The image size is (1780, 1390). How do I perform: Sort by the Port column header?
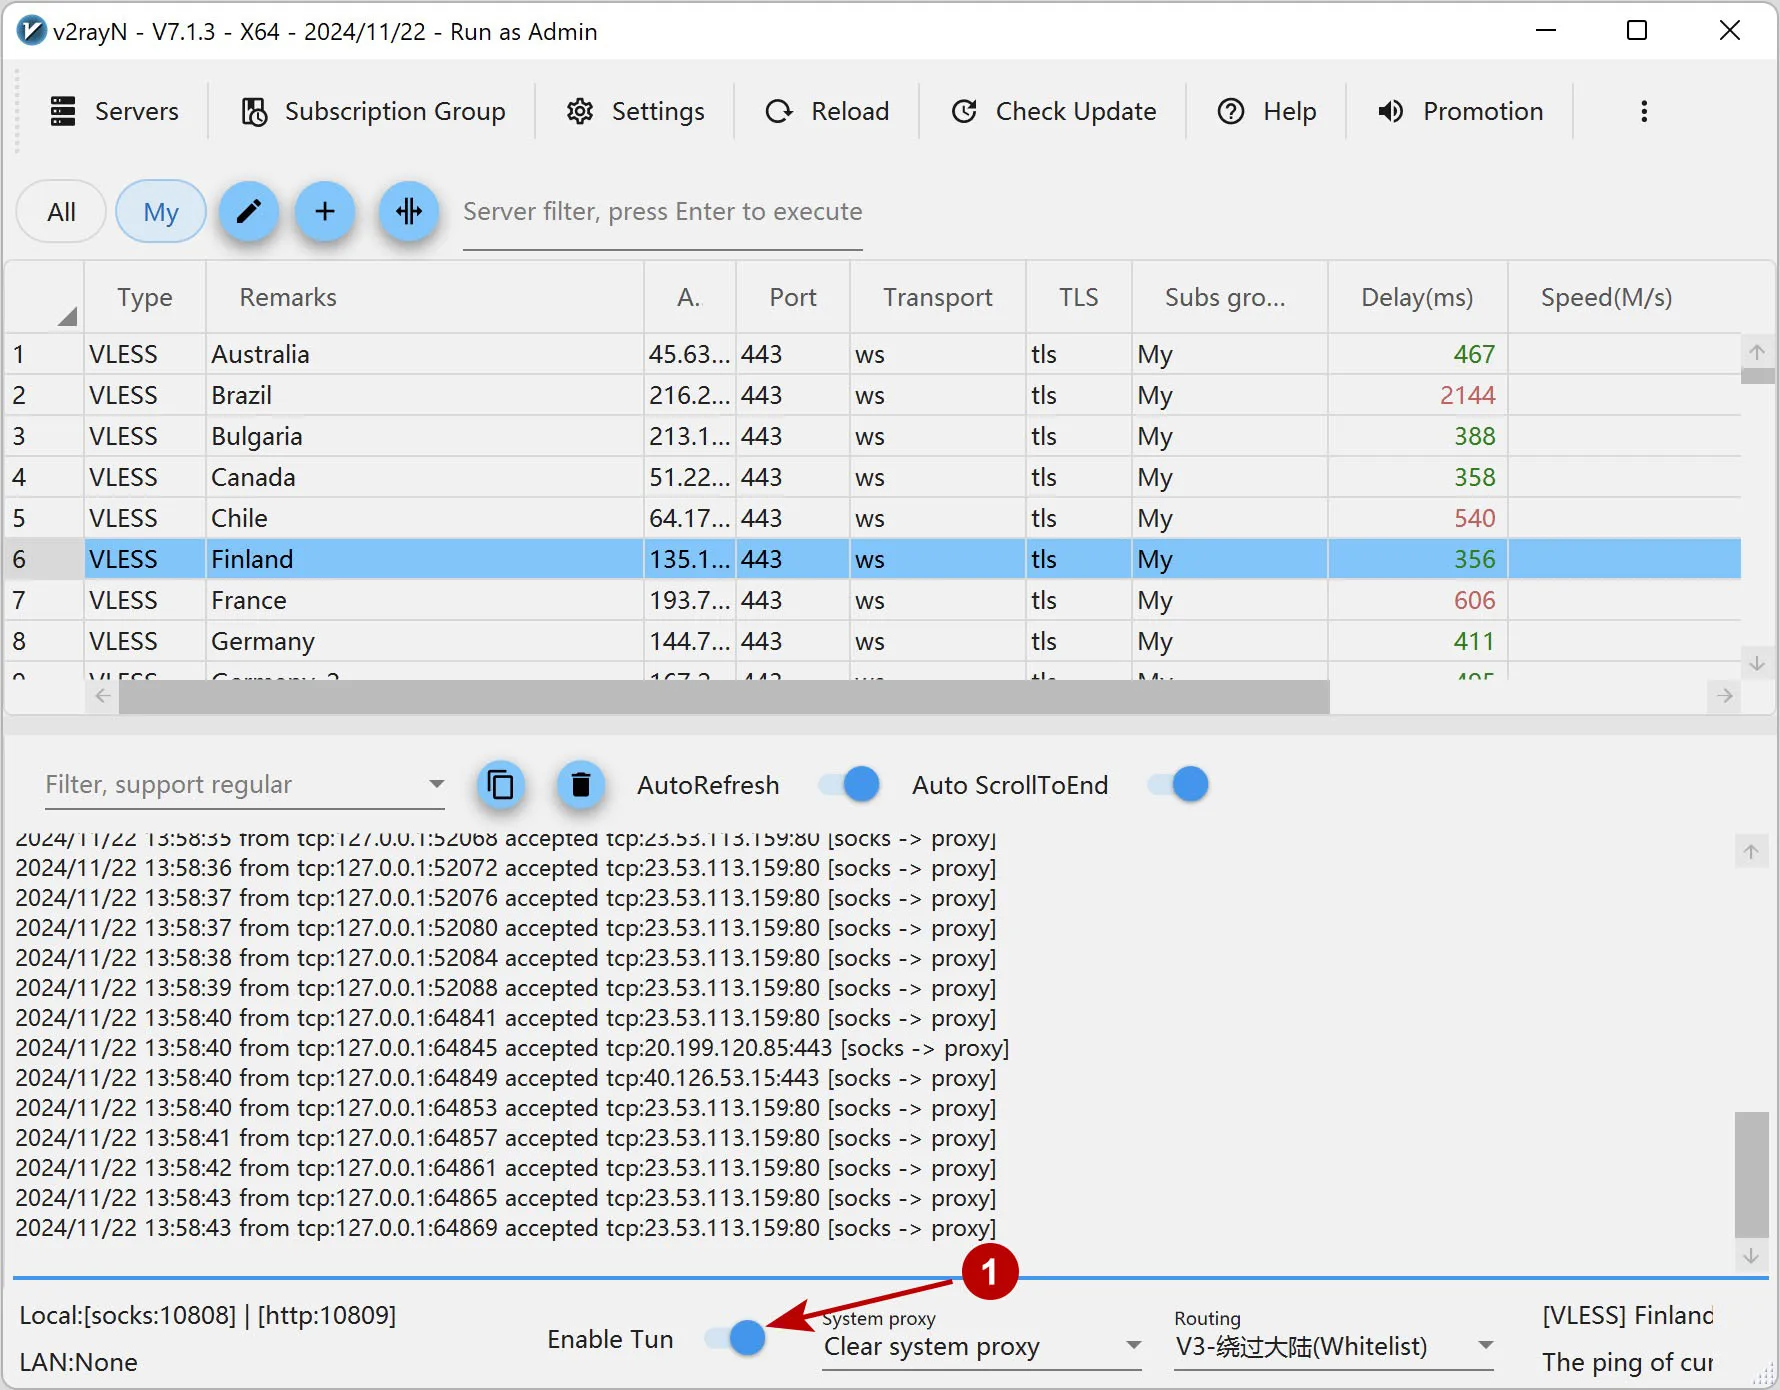pyautogui.click(x=793, y=297)
